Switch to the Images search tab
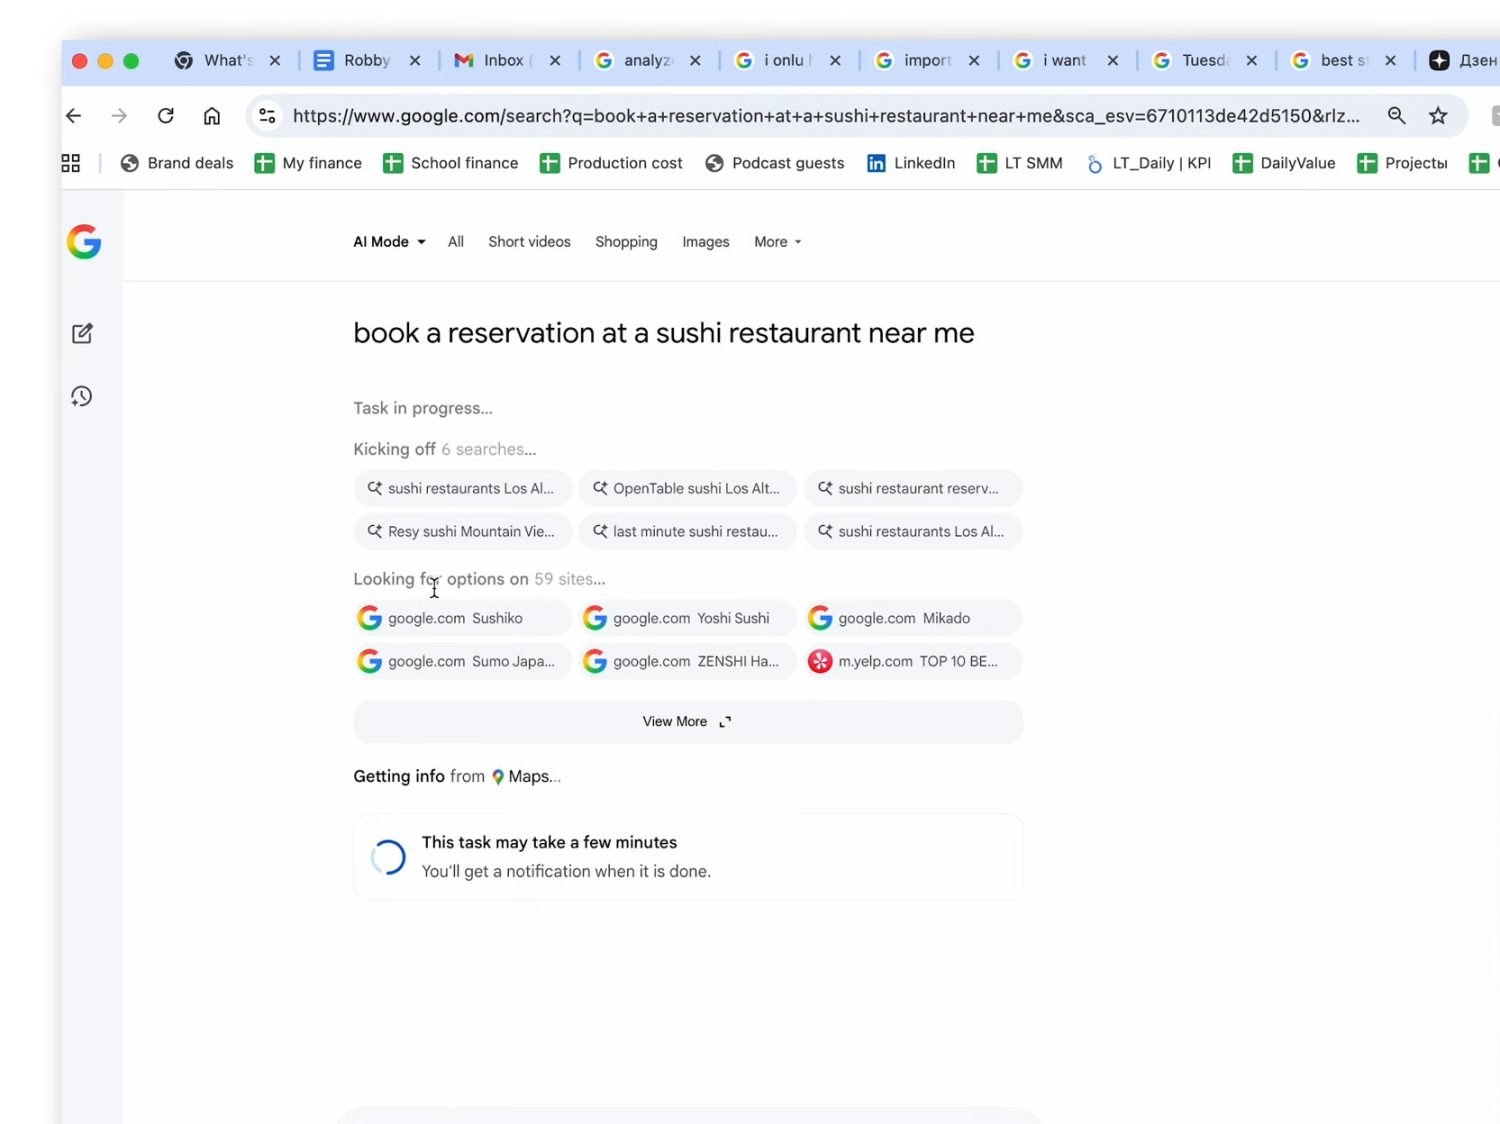Screen dimensions: 1500x1124 click(705, 241)
